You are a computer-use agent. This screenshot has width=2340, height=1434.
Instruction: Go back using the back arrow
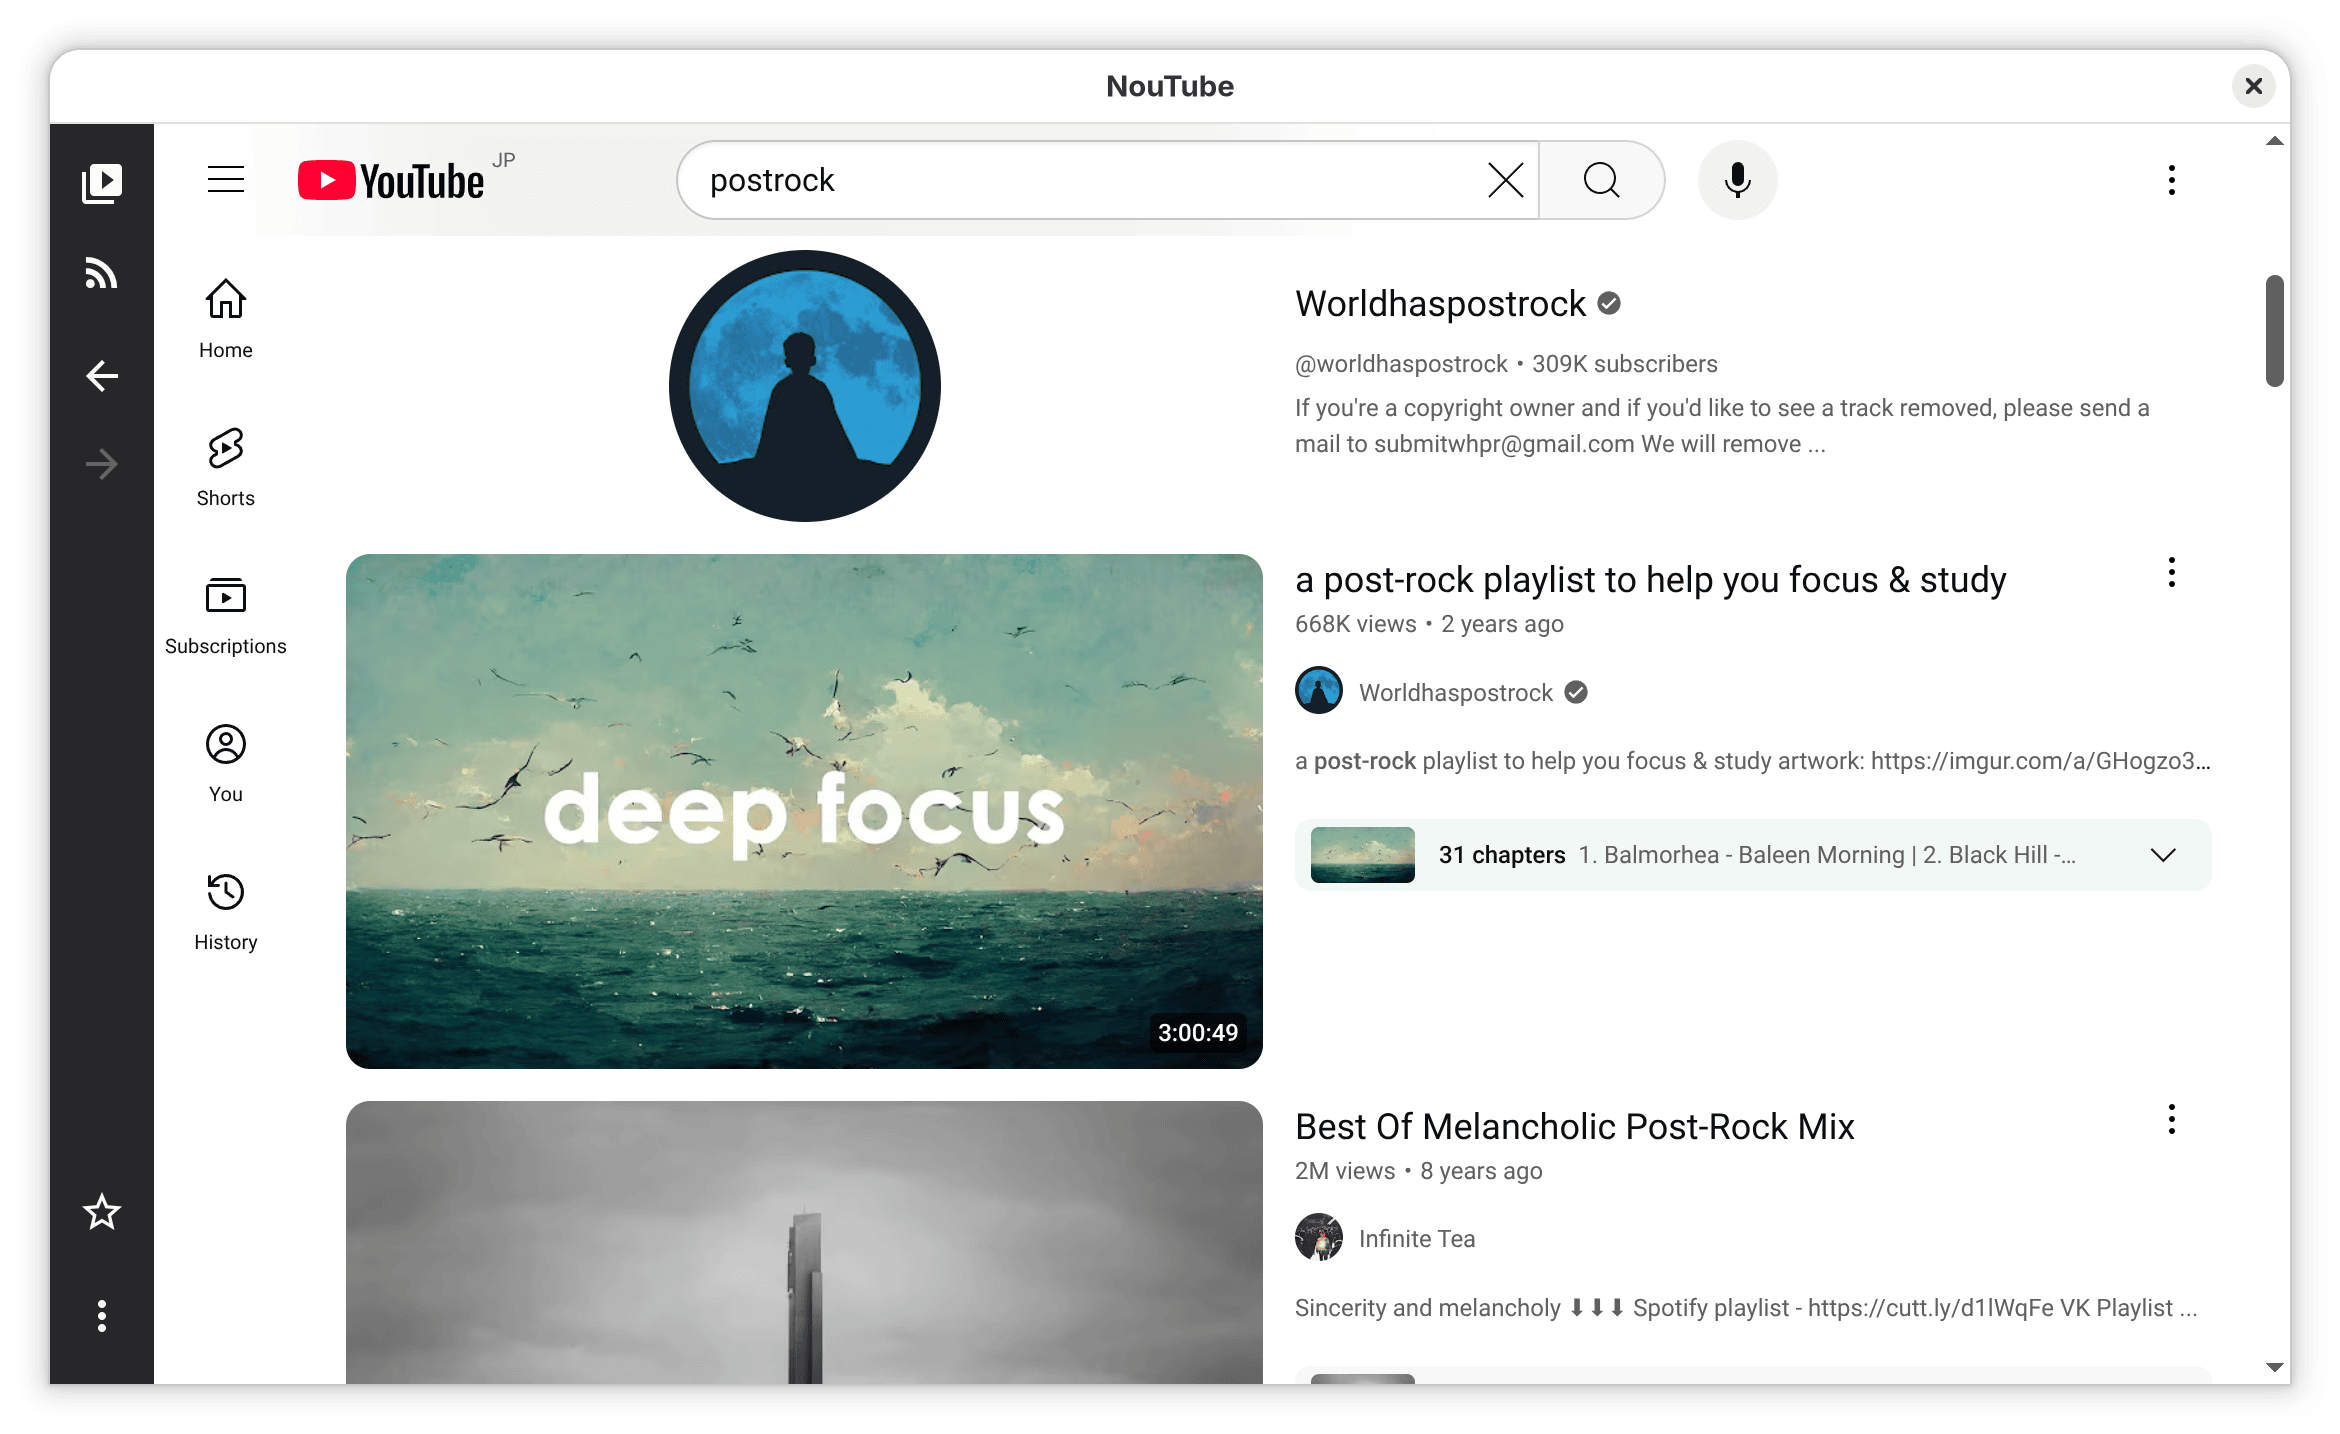tap(101, 375)
